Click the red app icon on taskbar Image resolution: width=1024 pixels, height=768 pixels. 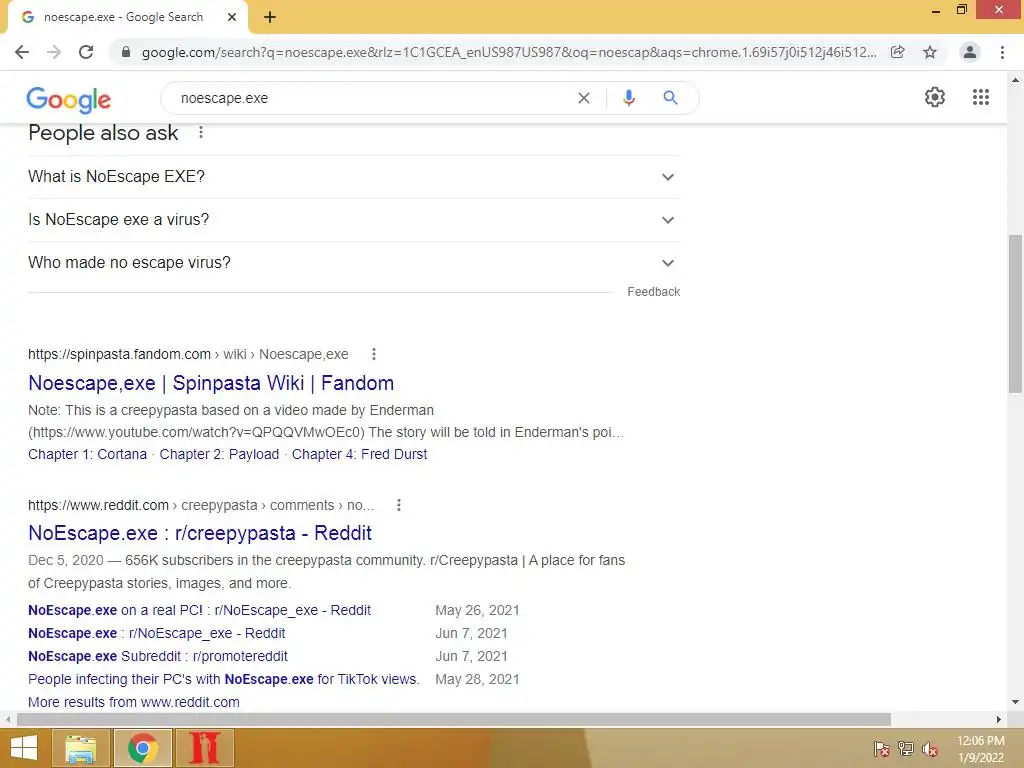coord(204,748)
